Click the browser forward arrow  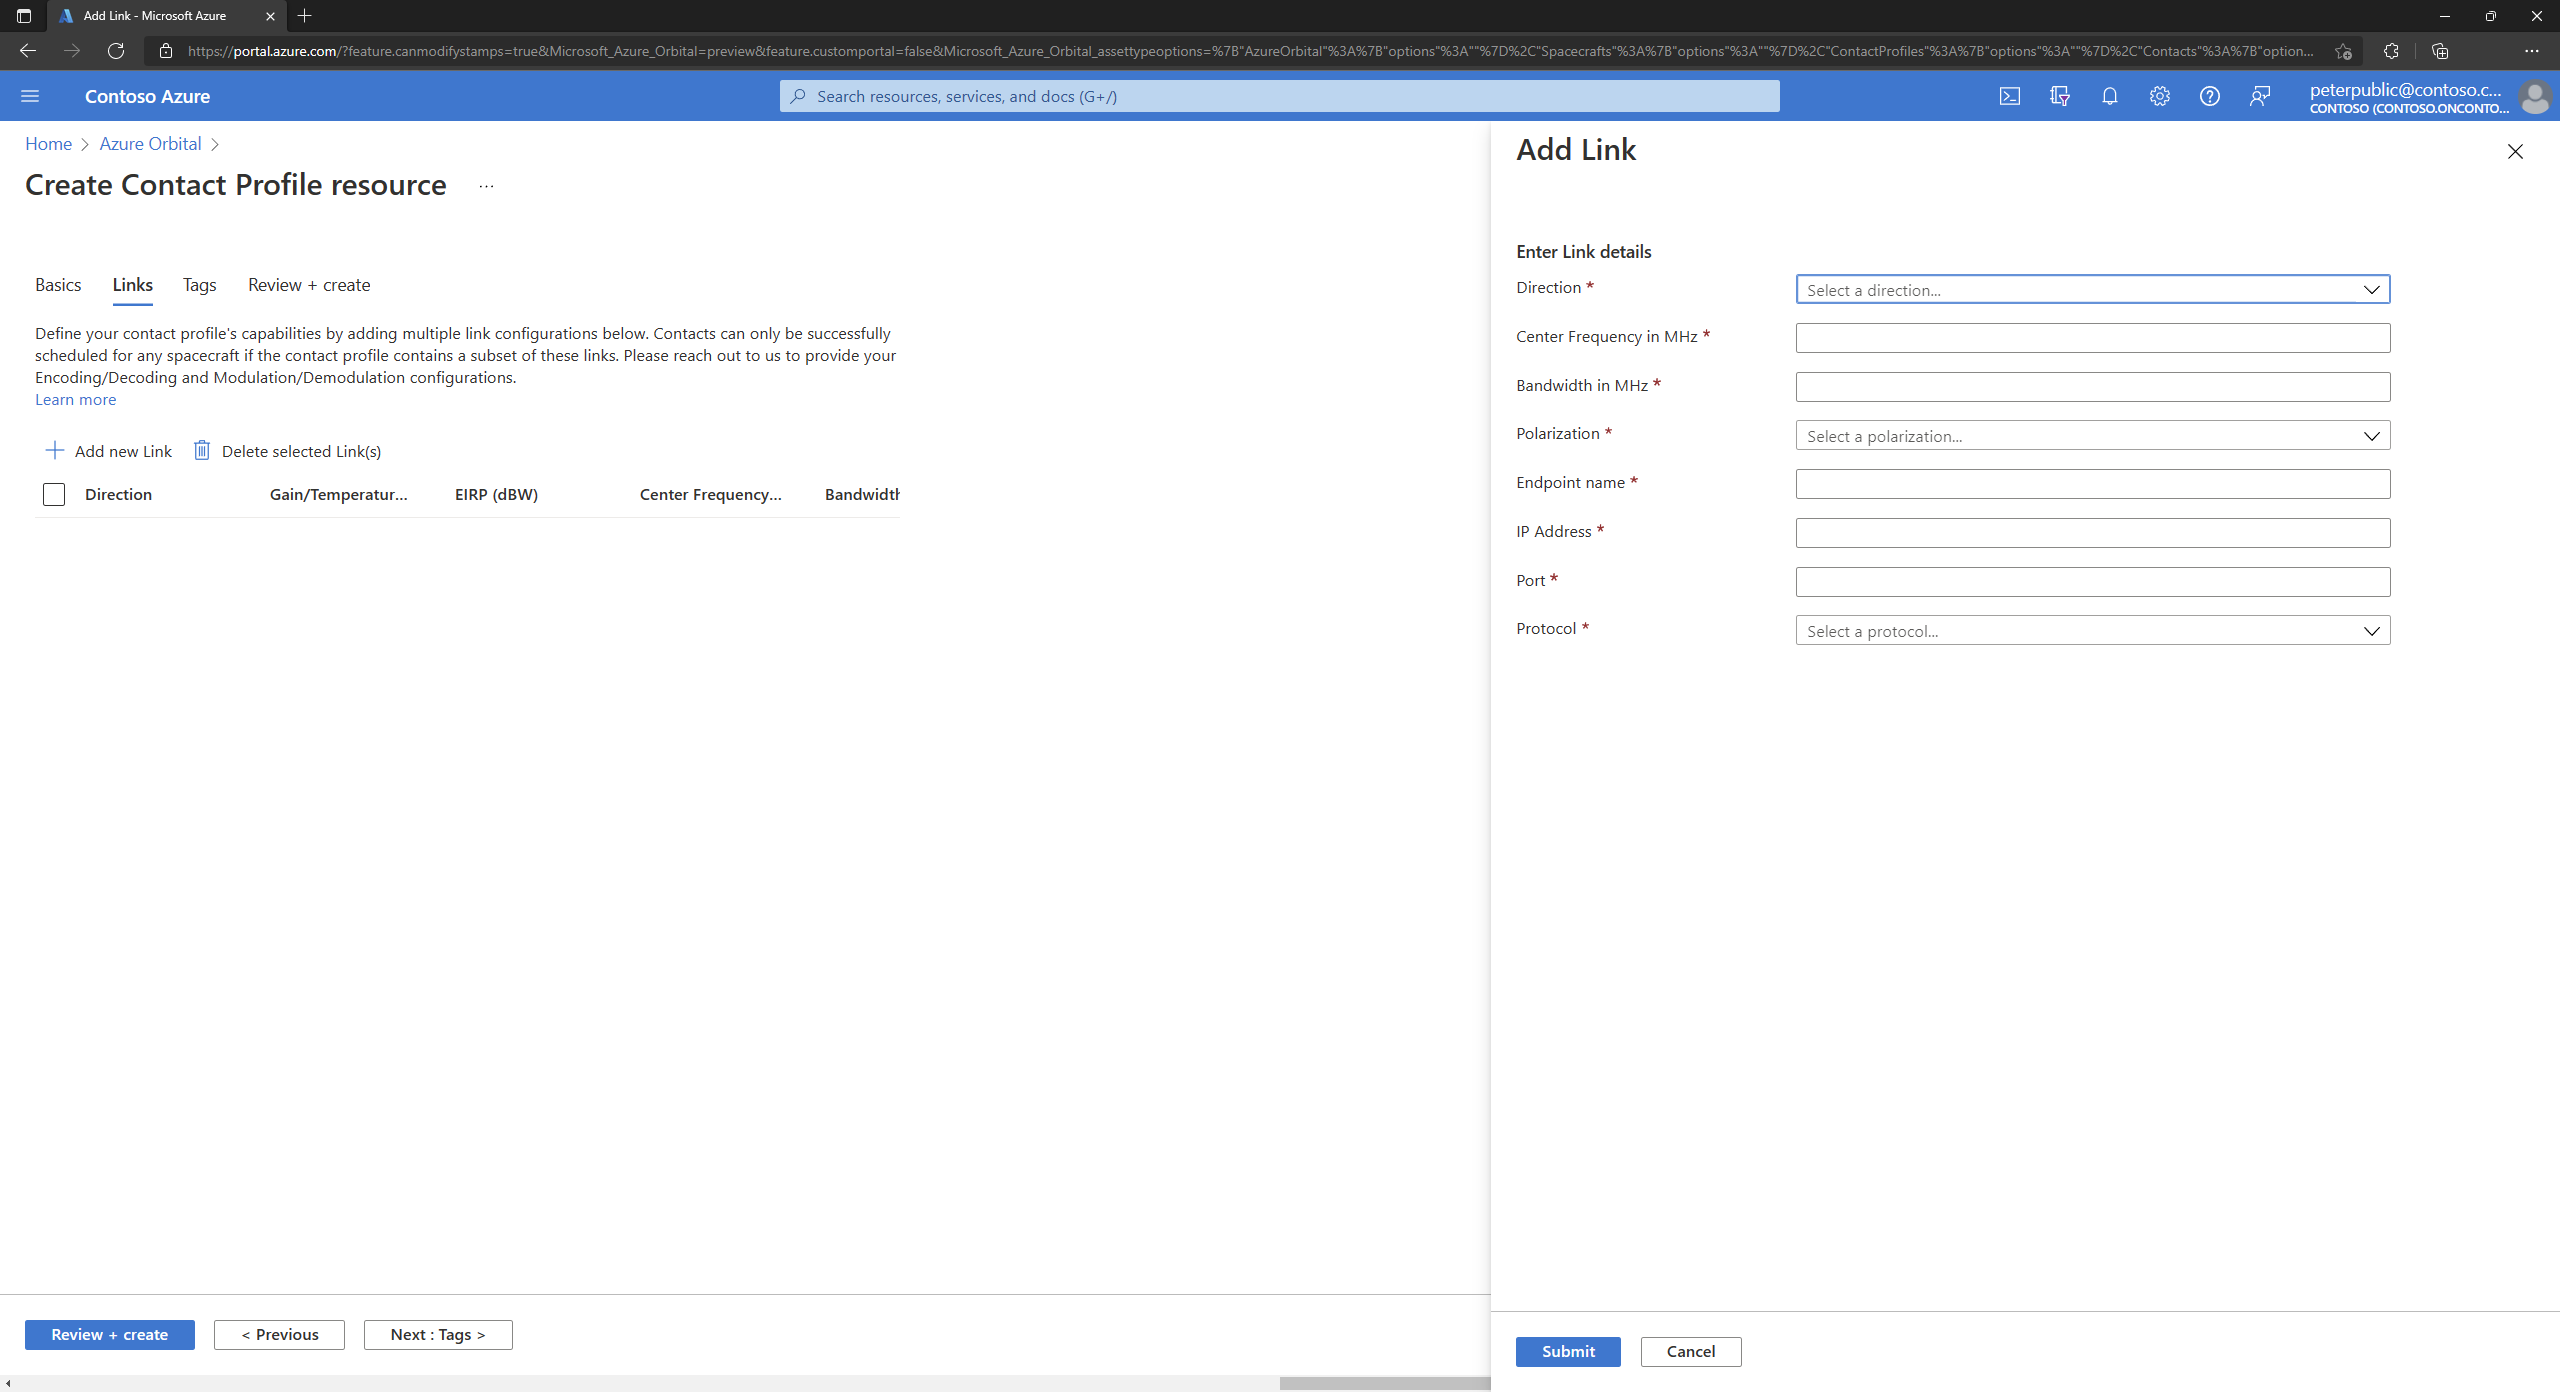[x=72, y=50]
